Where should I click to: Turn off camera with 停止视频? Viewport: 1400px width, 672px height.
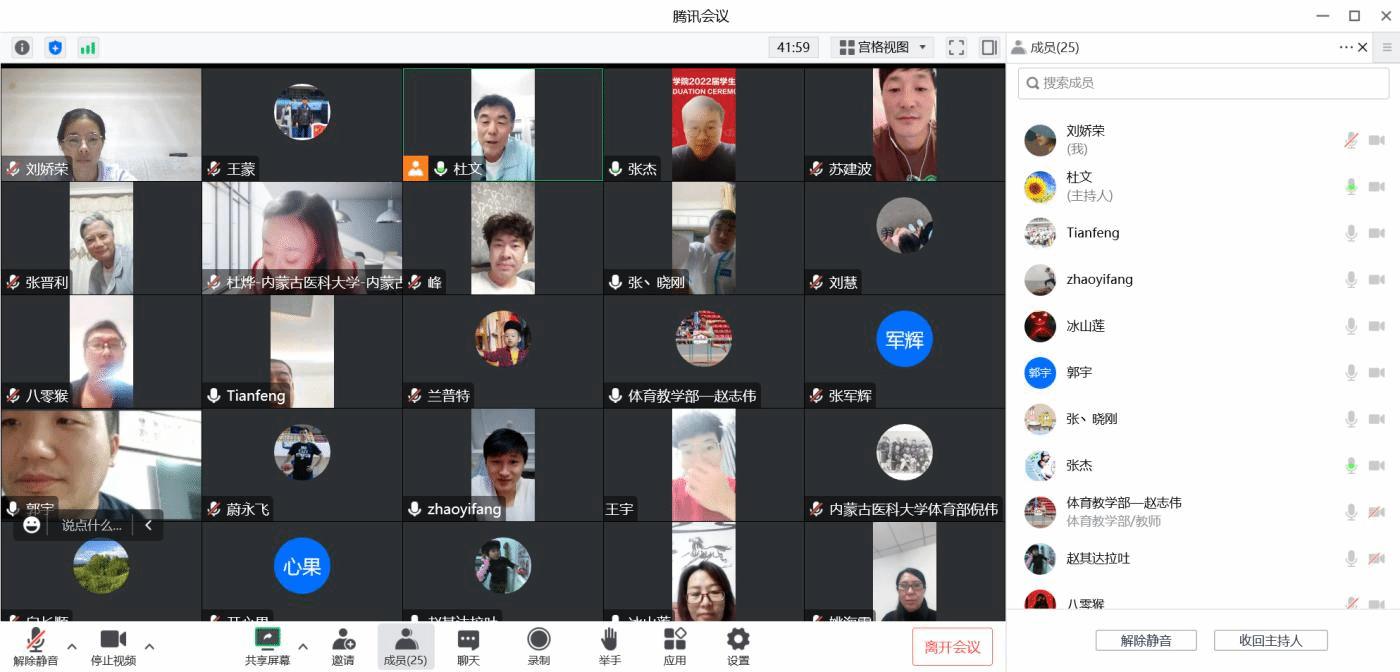[113, 646]
